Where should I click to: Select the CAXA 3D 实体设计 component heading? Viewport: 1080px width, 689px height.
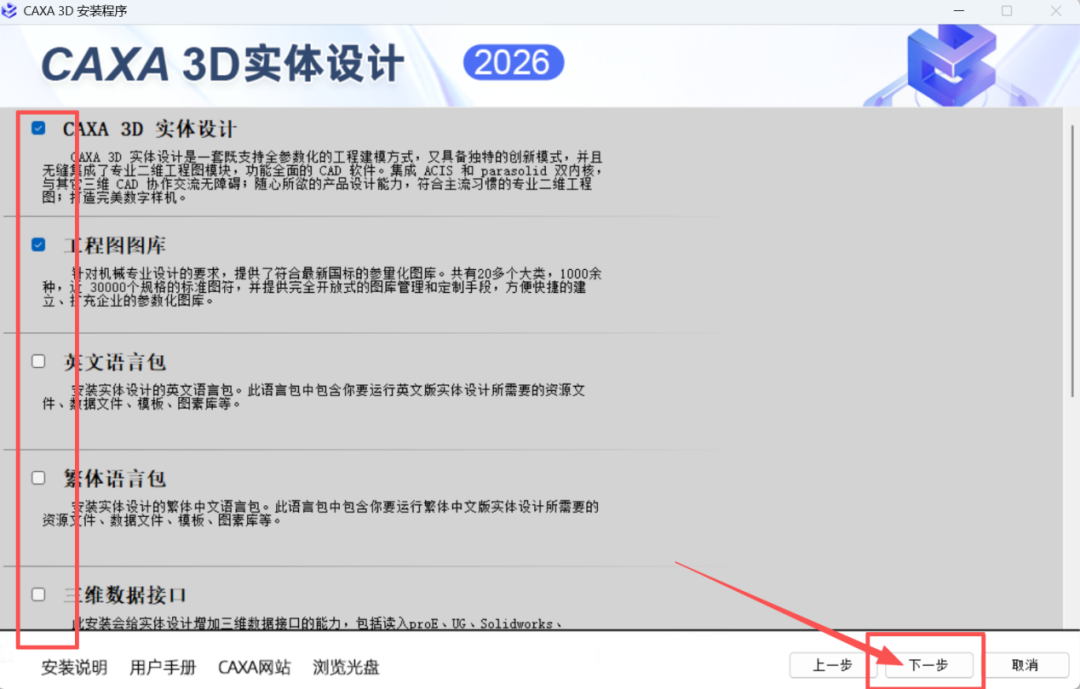click(149, 129)
